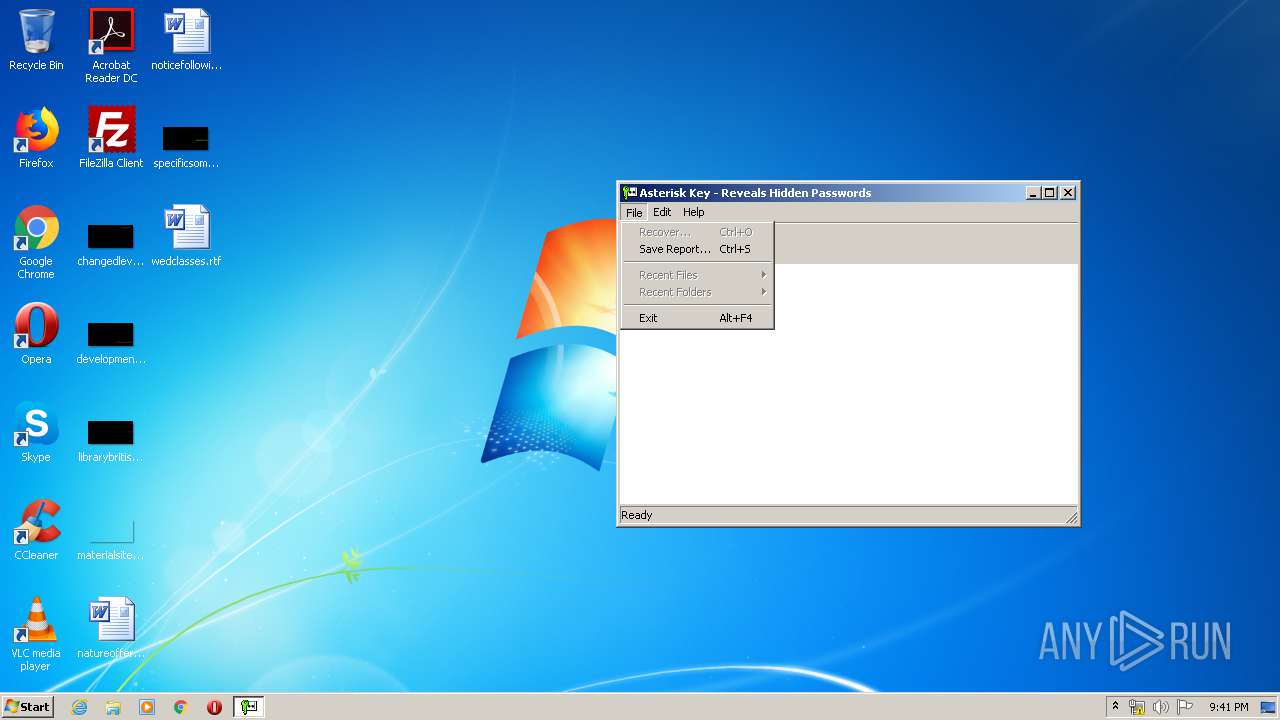Click the window resize grip corner
1280x720 pixels.
(x=1071, y=517)
